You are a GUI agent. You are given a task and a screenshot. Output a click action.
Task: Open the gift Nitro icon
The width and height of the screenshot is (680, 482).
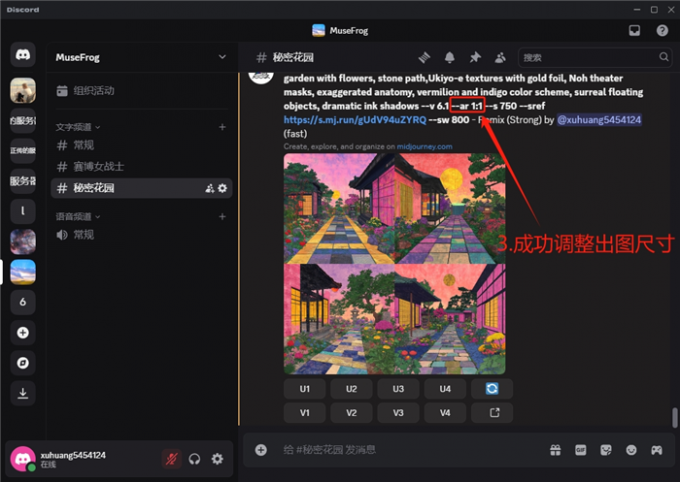click(x=556, y=450)
